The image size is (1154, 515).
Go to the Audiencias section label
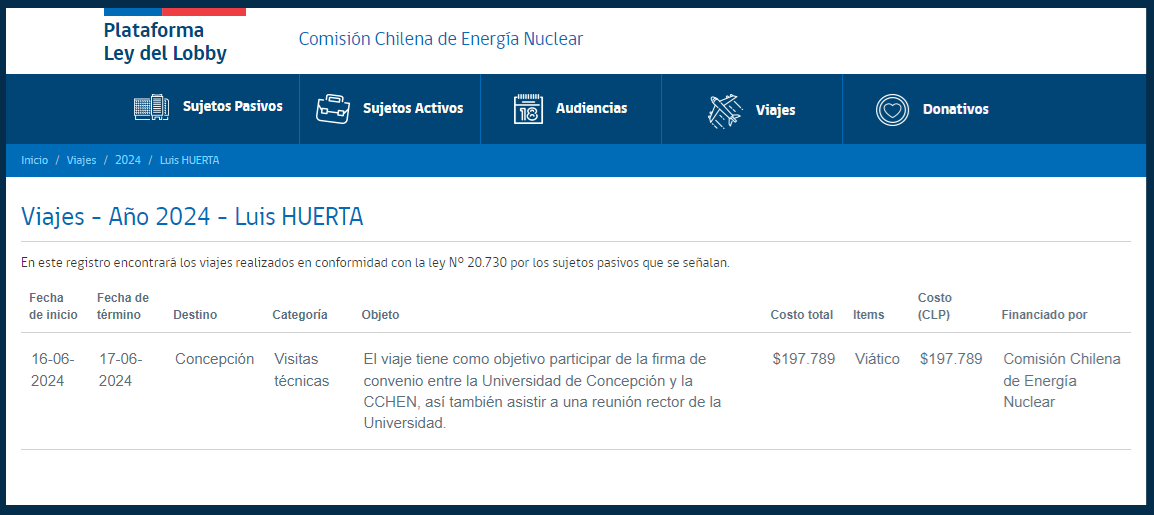(x=592, y=108)
